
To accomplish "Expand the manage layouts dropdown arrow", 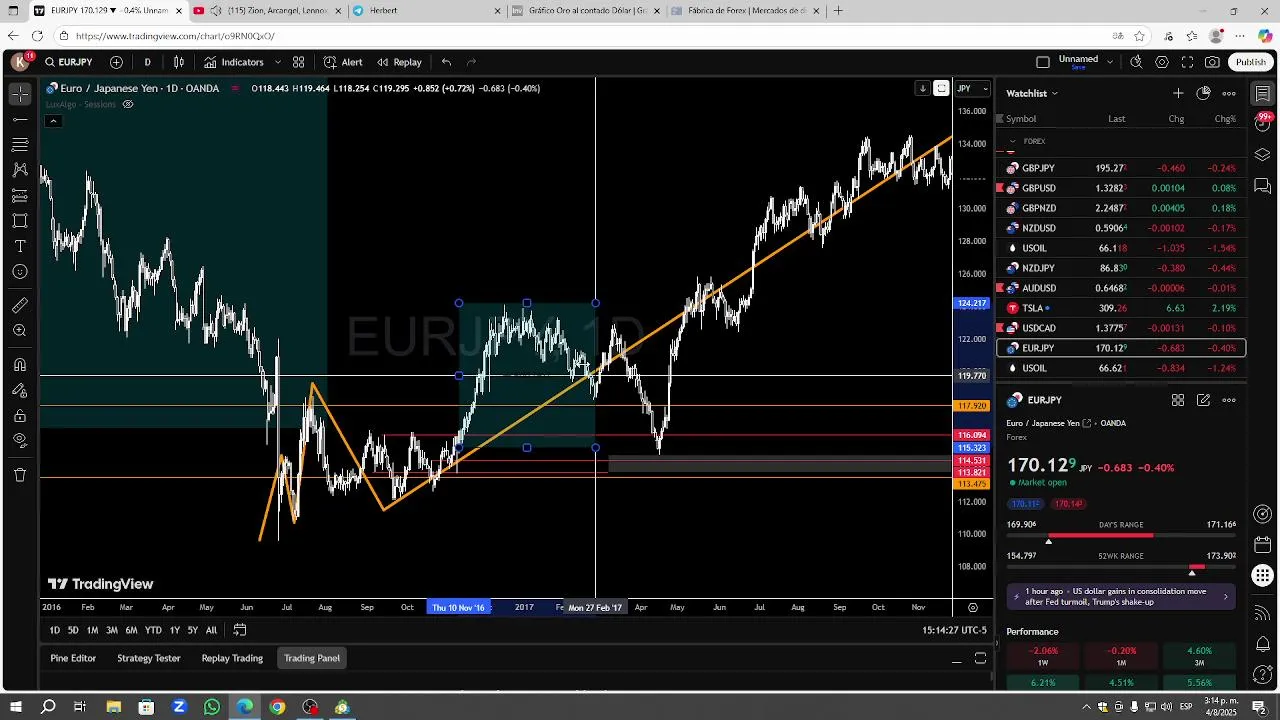I will click(1110, 62).
